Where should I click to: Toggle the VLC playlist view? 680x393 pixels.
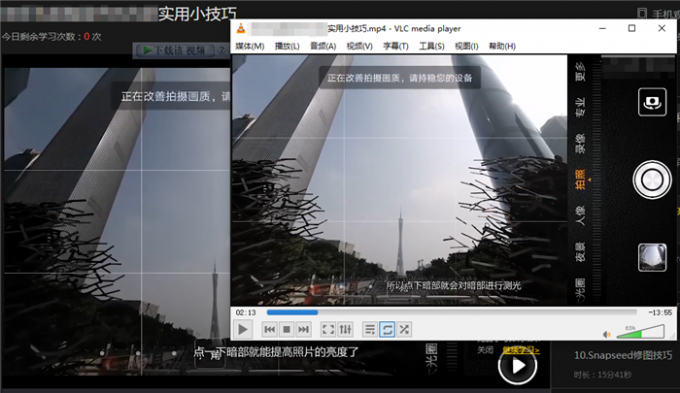(370, 330)
